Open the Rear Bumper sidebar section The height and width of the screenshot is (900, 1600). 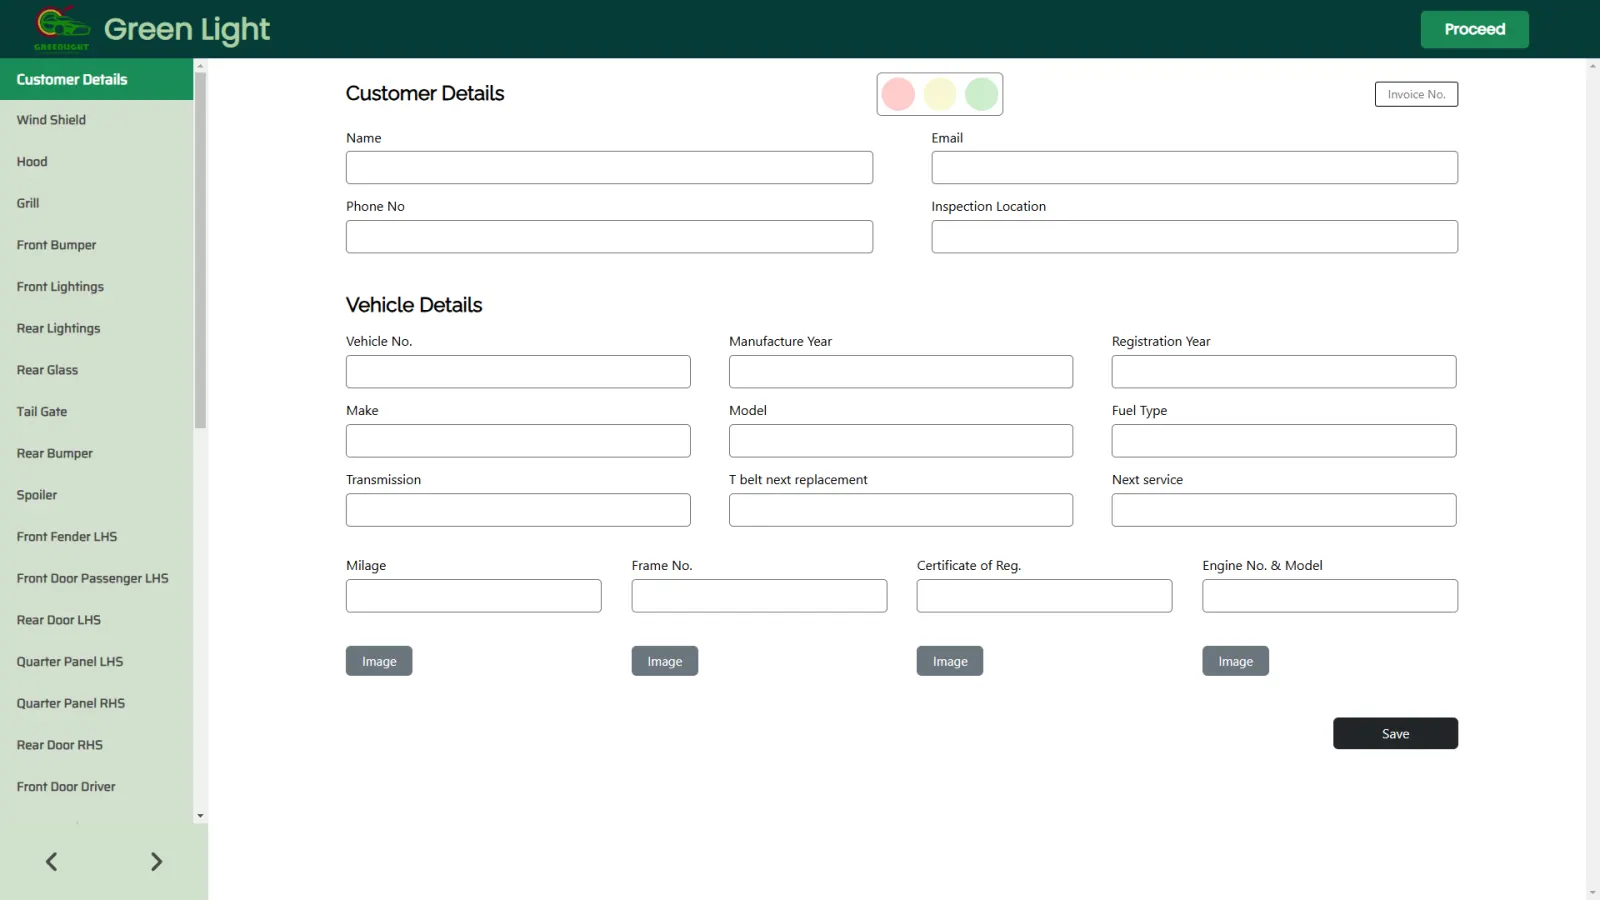click(96, 453)
